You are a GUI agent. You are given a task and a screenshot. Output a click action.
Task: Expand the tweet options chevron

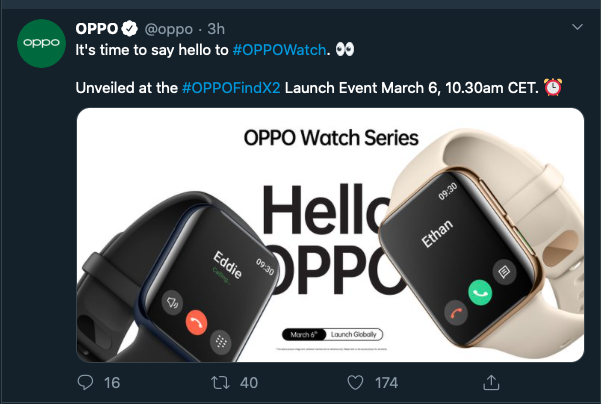tap(576, 26)
